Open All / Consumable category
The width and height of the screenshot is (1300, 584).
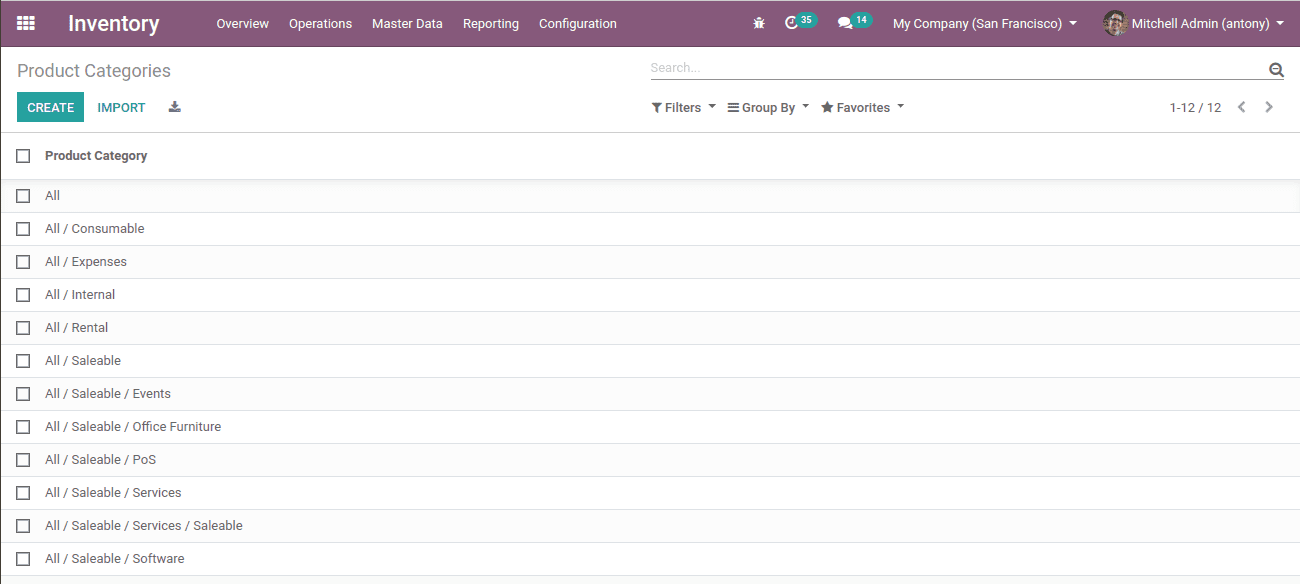tap(650, 229)
